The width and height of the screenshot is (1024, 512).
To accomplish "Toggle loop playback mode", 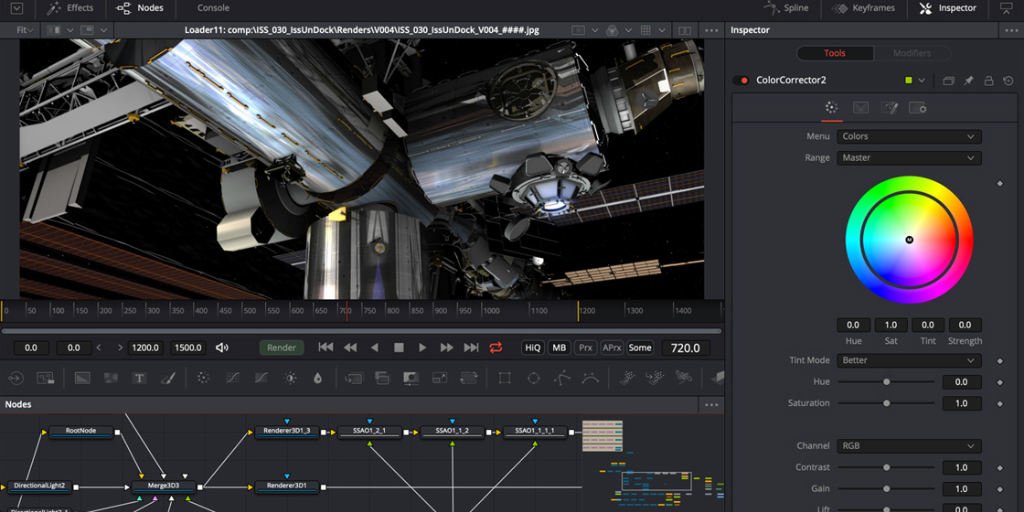I will [496, 347].
